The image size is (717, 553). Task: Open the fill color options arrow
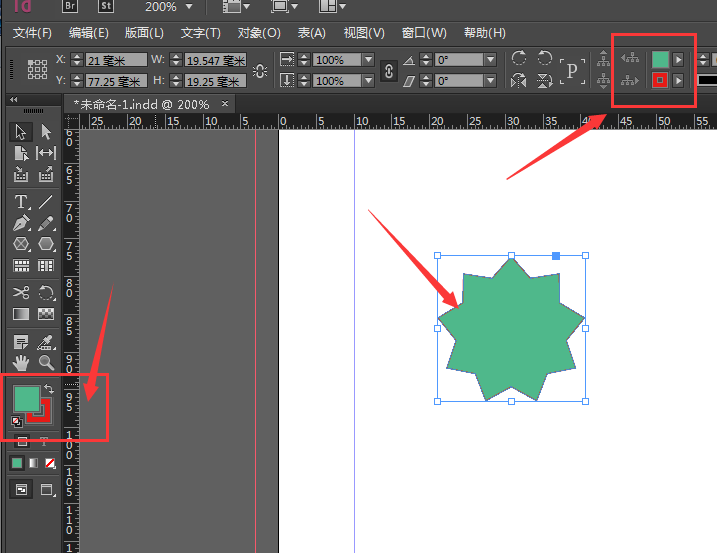coord(679,59)
